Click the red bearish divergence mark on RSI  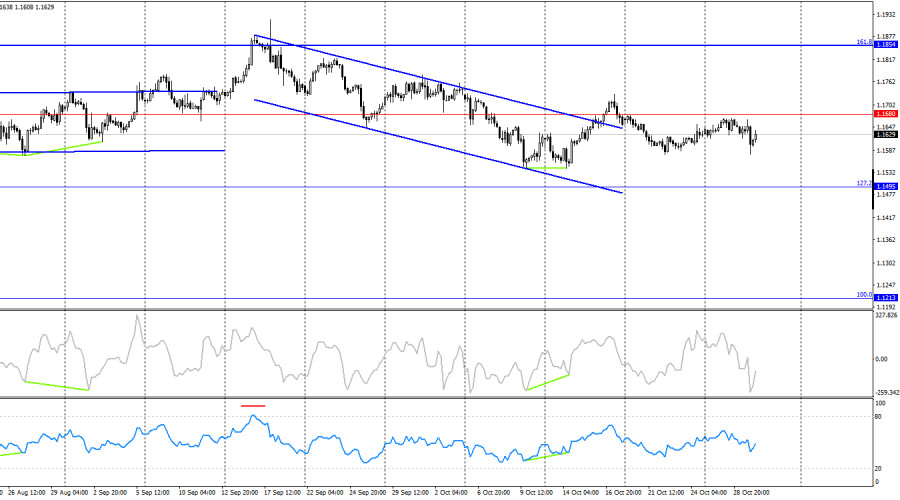253,406
